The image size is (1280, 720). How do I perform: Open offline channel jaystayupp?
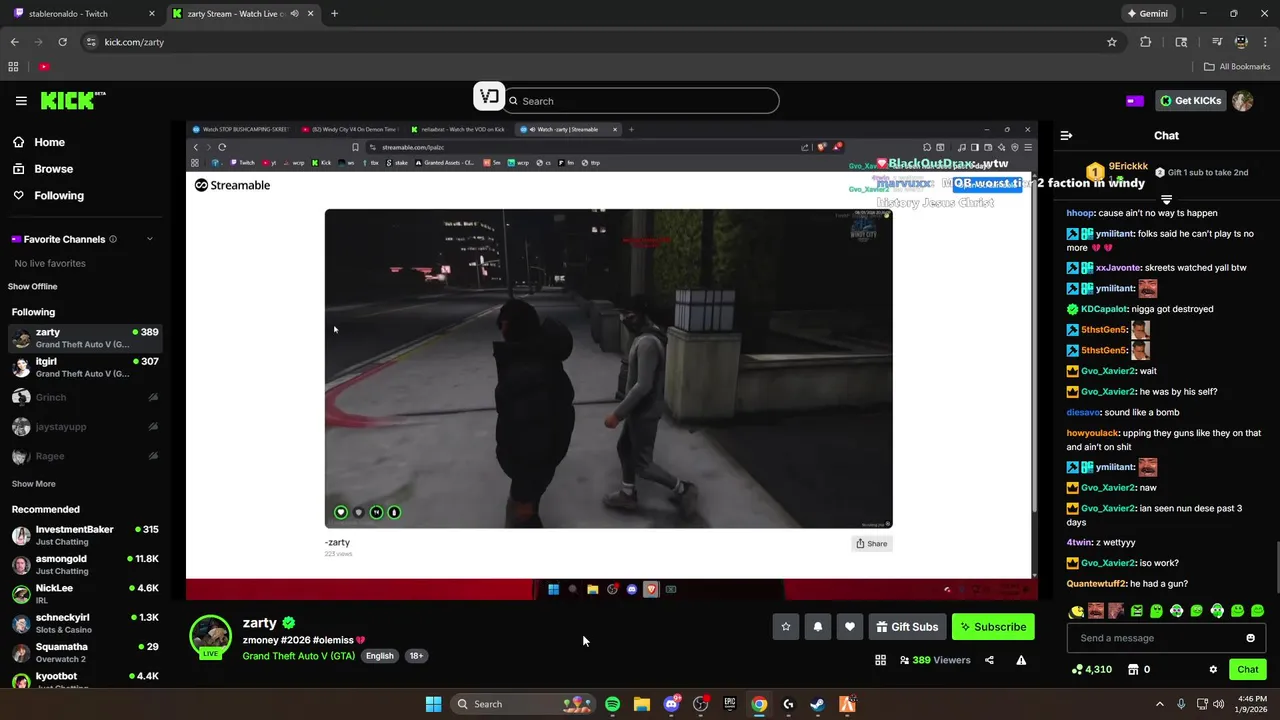(x=85, y=427)
